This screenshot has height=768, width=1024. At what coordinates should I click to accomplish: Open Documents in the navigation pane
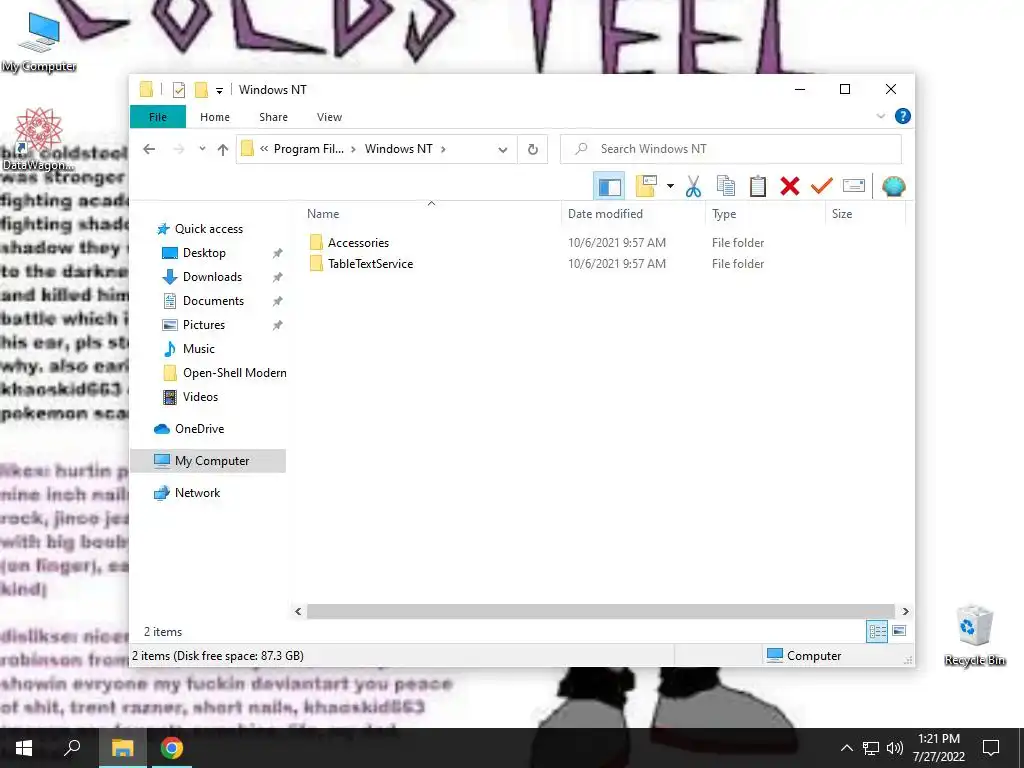213,301
